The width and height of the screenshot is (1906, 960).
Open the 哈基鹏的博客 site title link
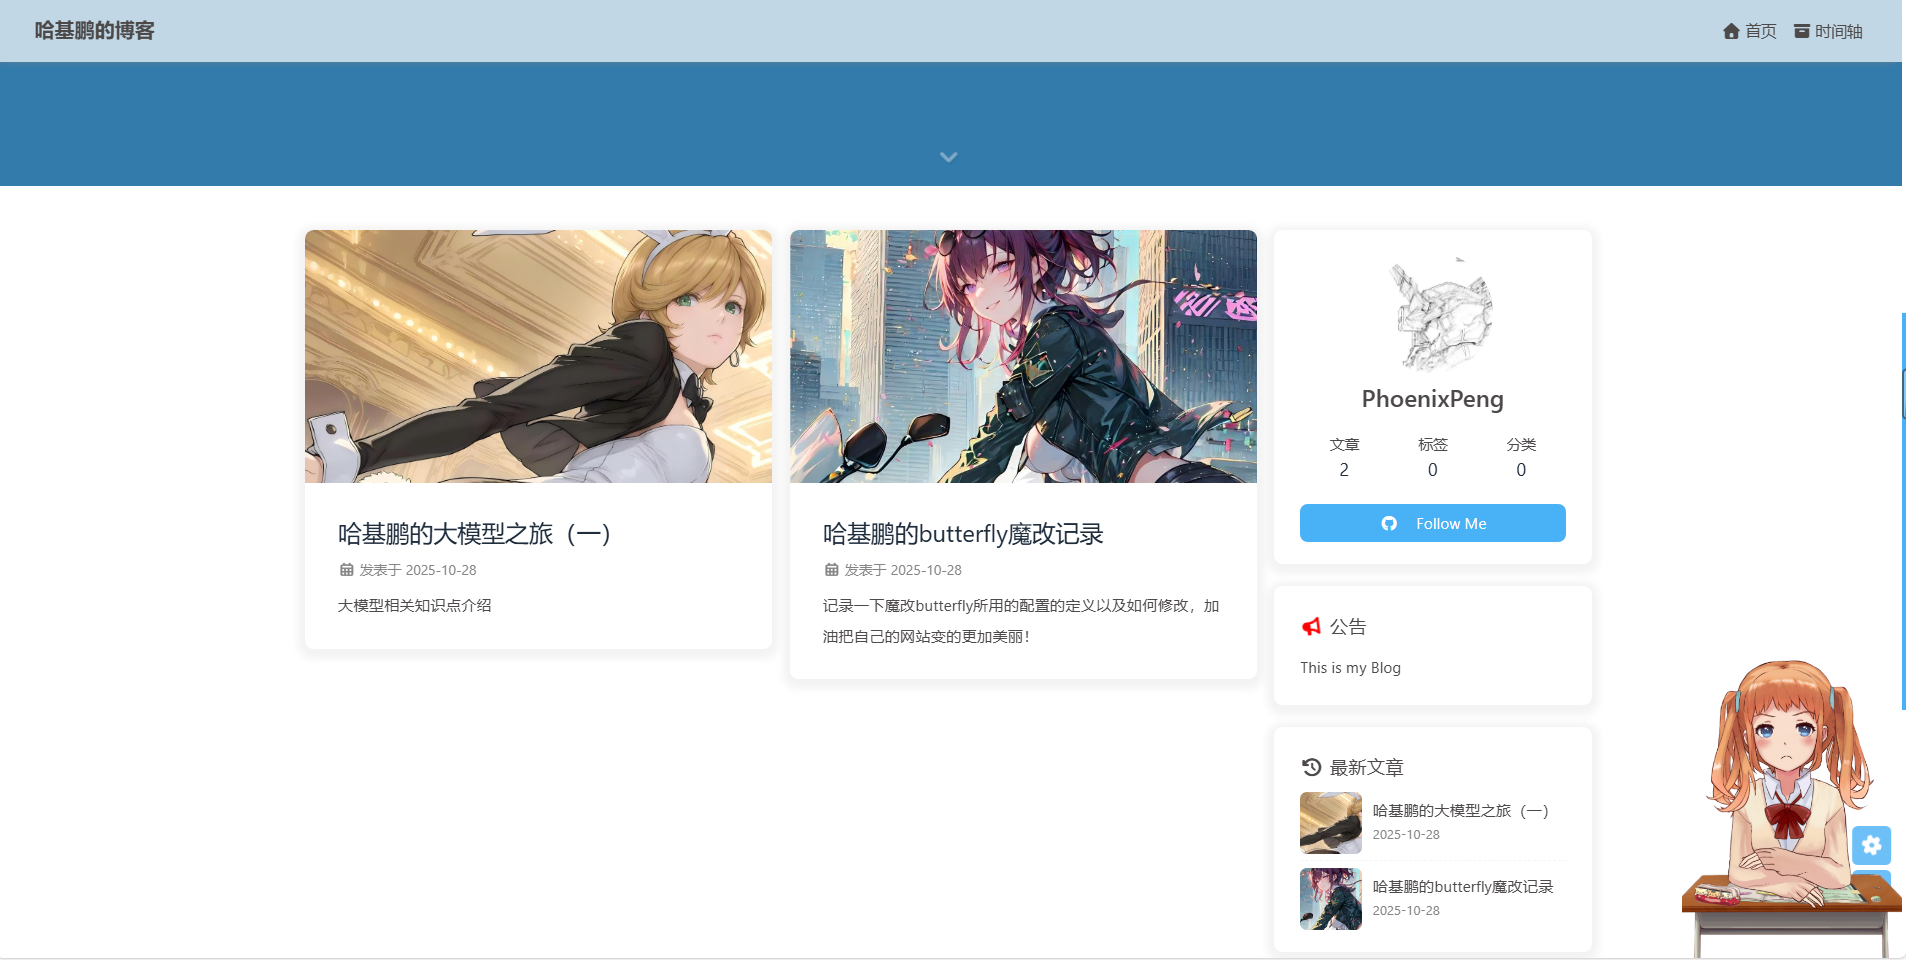click(x=95, y=31)
